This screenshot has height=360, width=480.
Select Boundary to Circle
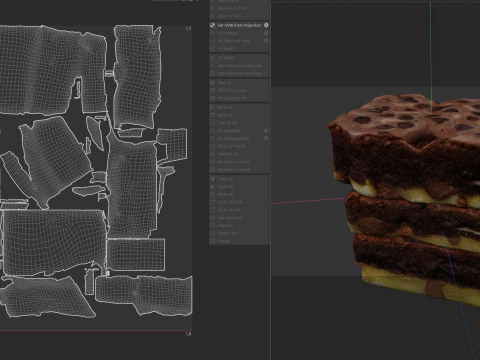click(239, 162)
